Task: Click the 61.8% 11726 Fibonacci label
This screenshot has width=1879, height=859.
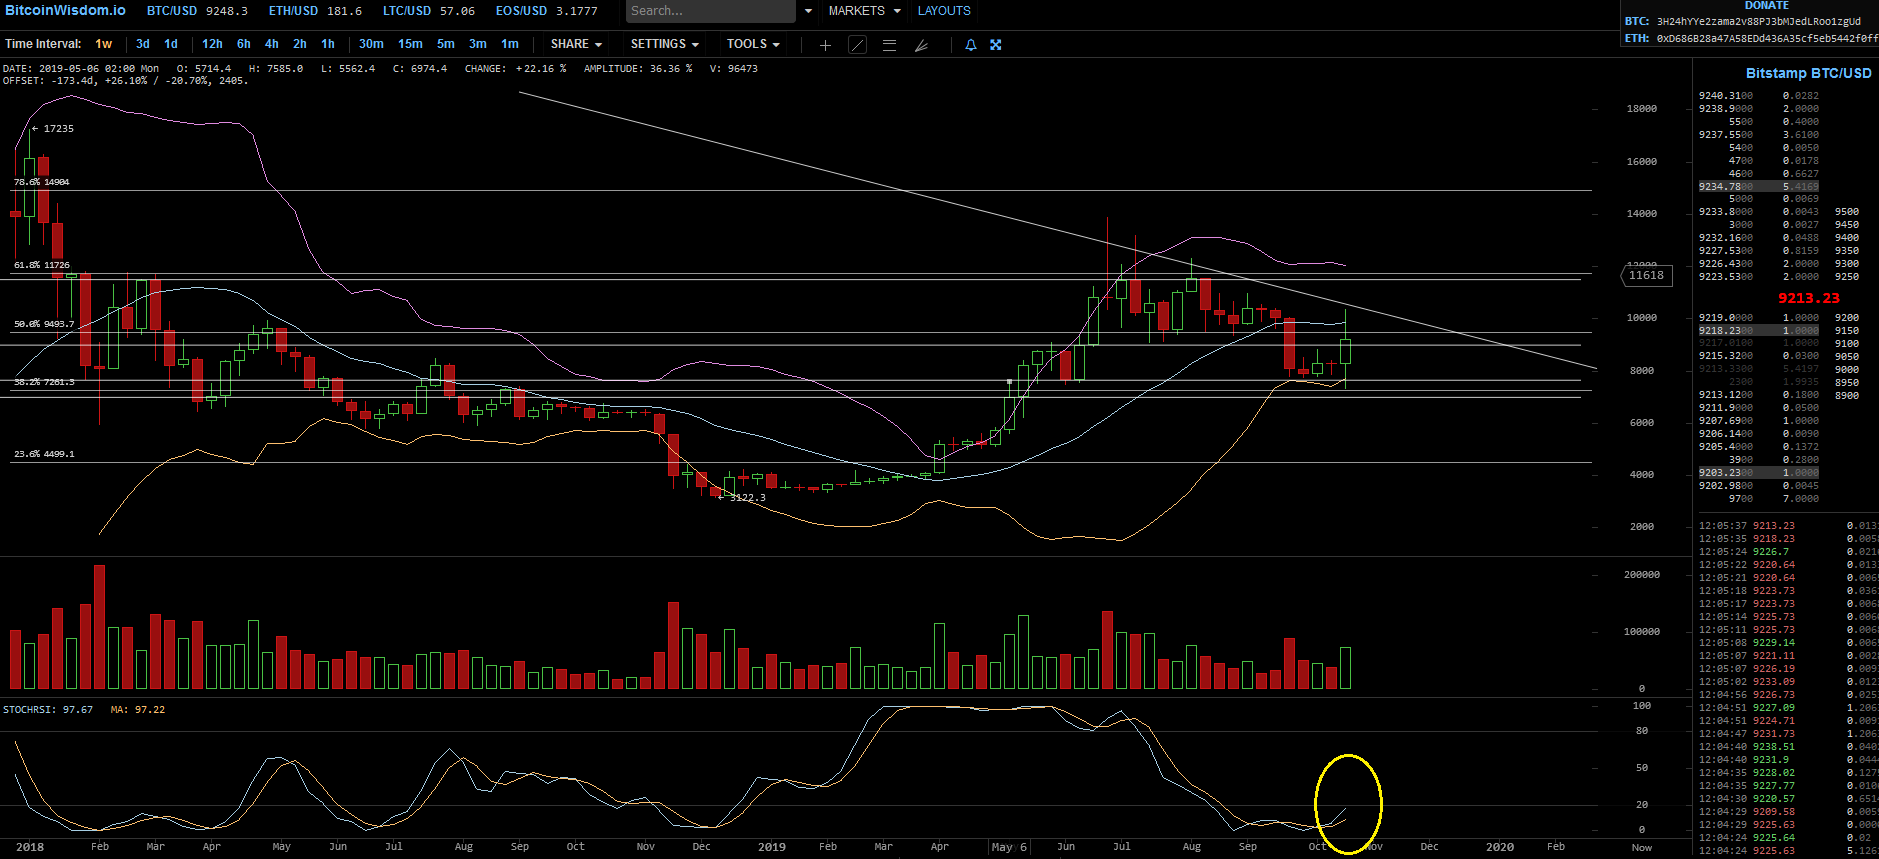Action: [41, 265]
